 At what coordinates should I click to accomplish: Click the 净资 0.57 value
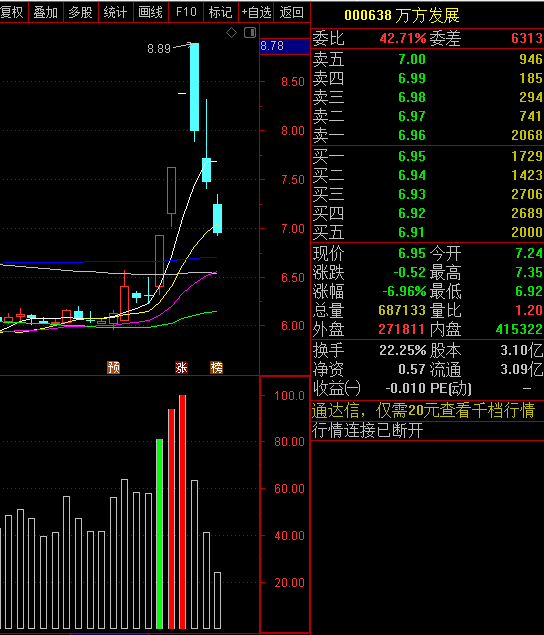pos(412,369)
